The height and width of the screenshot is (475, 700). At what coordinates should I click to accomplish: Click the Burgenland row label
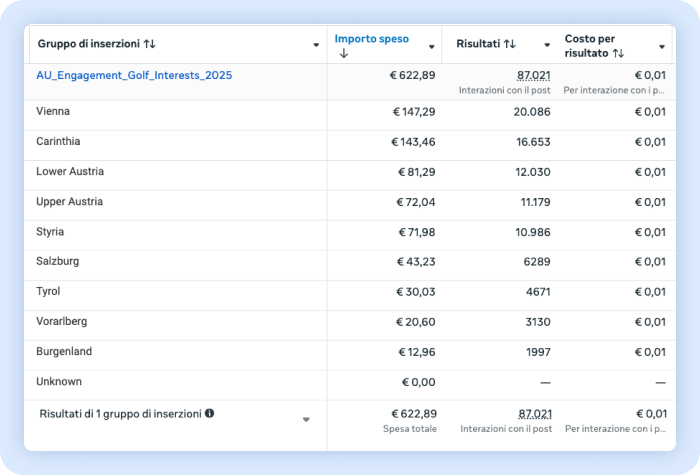64,351
